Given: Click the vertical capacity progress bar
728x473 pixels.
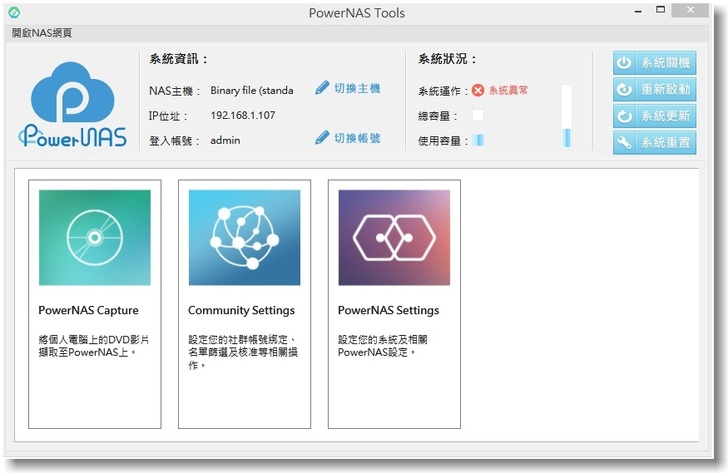Looking at the screenshot, I should 567,117.
